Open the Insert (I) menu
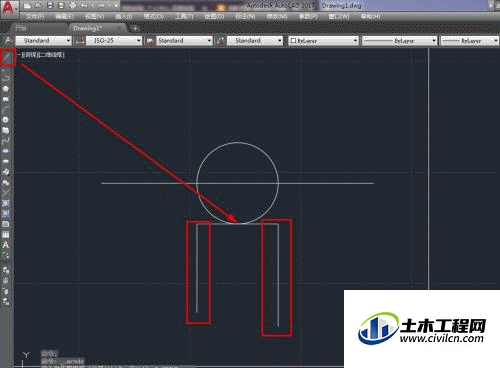This screenshot has width=500, height=368. (x=124, y=16)
